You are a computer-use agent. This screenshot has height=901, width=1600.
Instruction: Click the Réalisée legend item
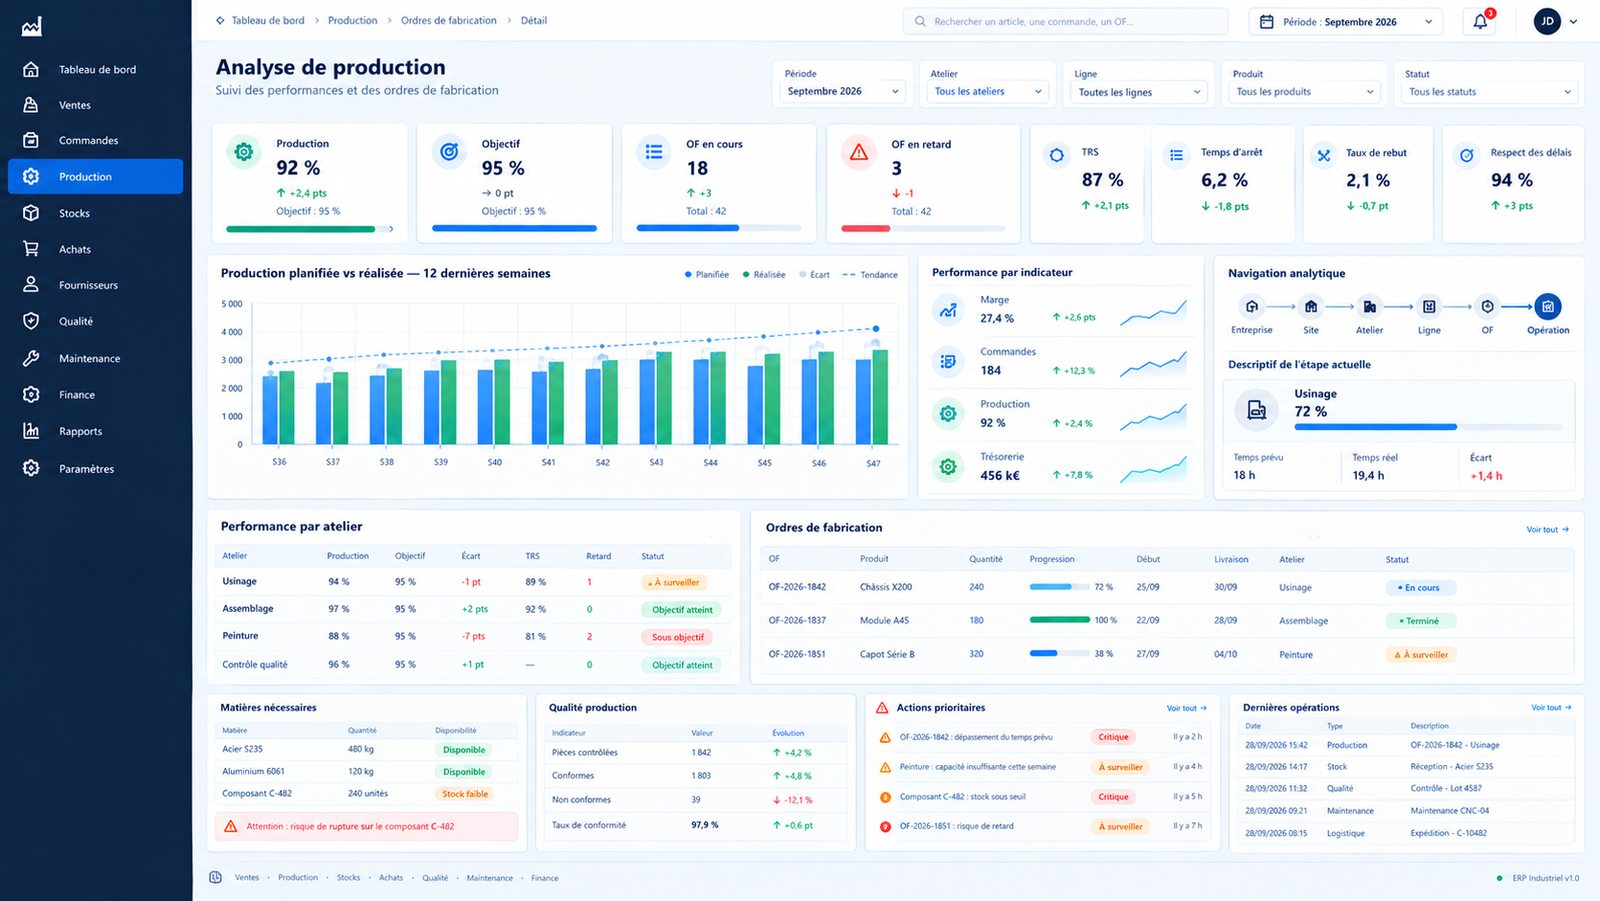(764, 274)
